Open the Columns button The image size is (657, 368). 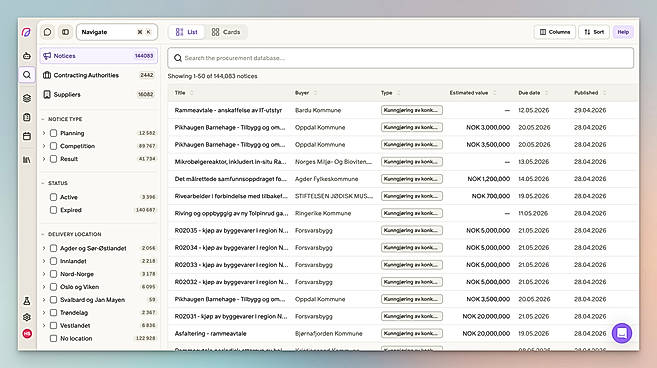pos(554,32)
